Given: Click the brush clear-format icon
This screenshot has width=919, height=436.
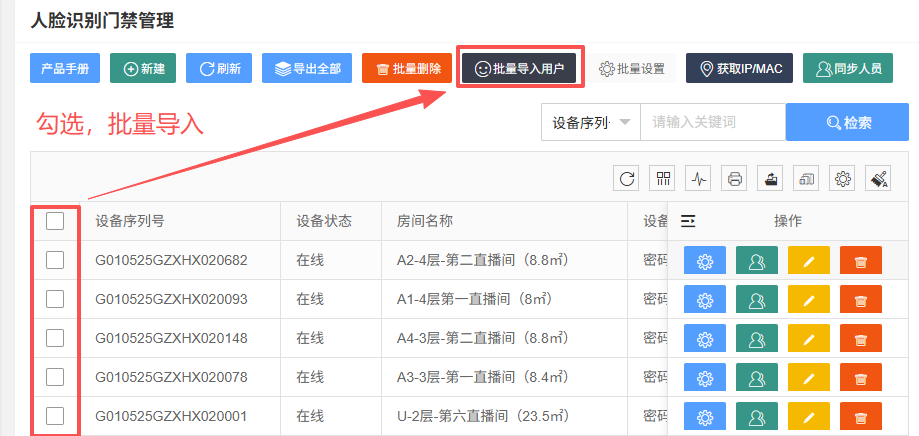Looking at the screenshot, I should point(879,178).
